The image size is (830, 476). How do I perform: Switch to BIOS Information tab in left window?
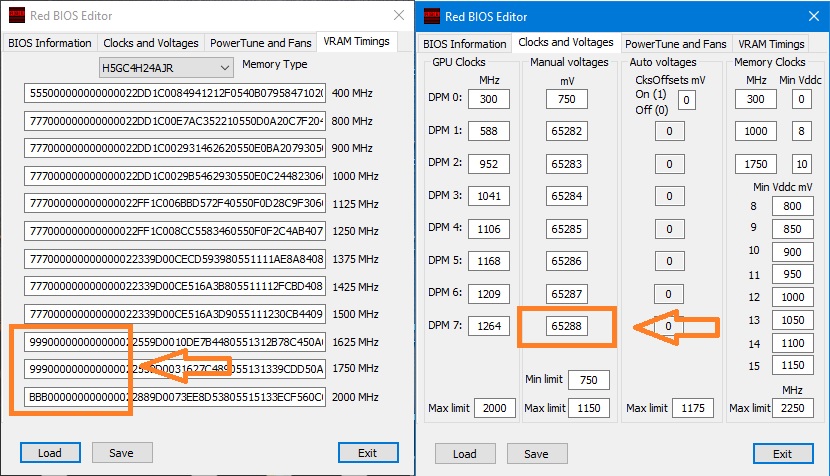click(50, 43)
